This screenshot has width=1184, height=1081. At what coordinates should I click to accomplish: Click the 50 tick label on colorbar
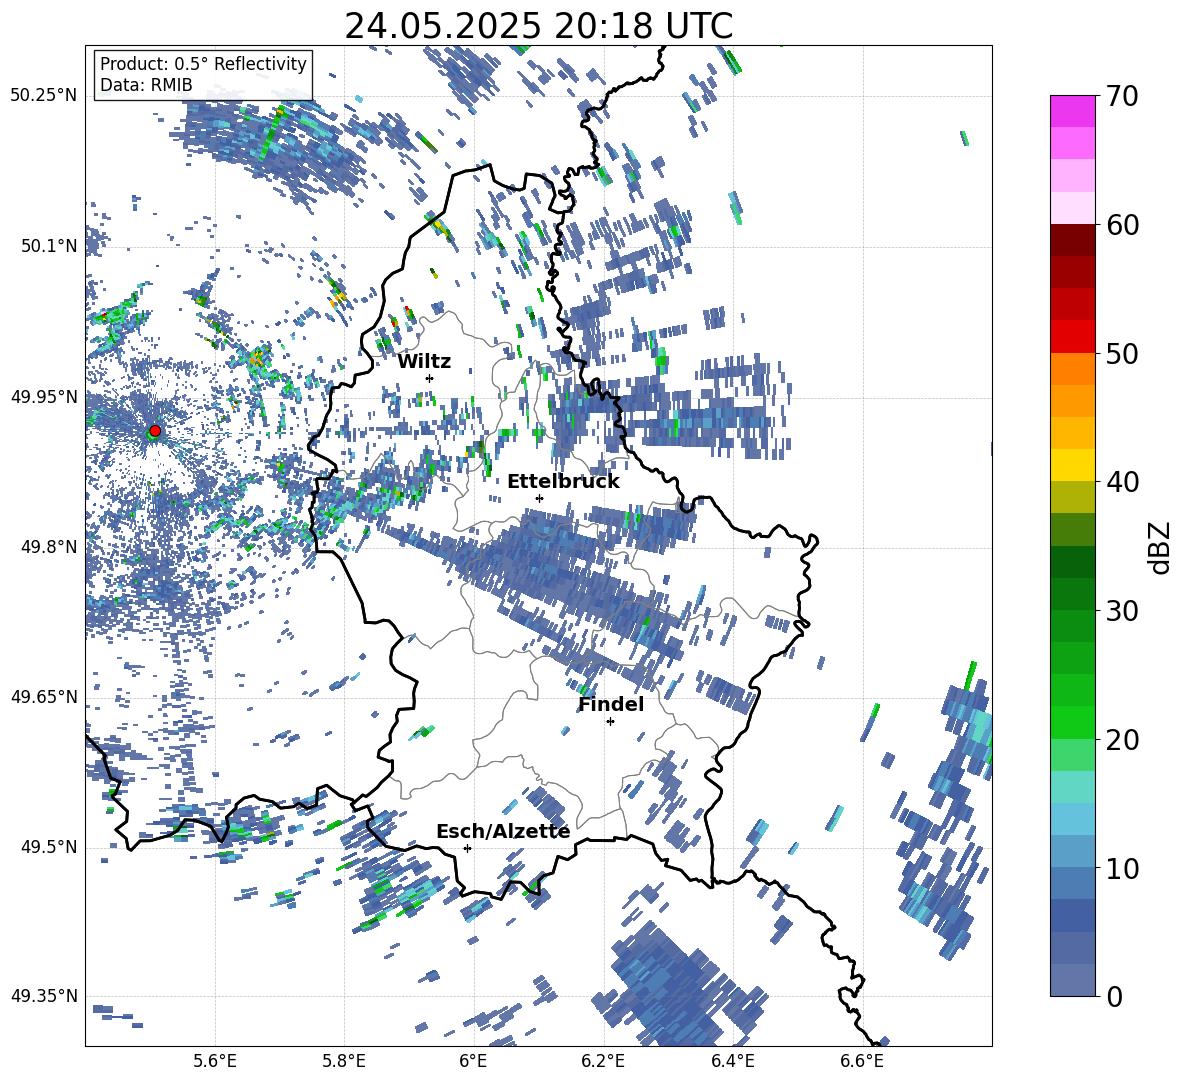tap(1122, 353)
